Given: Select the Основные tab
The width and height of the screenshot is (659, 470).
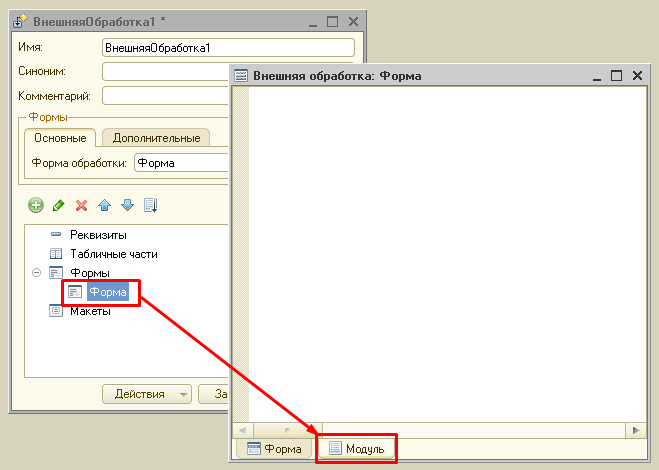Looking at the screenshot, I should pos(60,138).
